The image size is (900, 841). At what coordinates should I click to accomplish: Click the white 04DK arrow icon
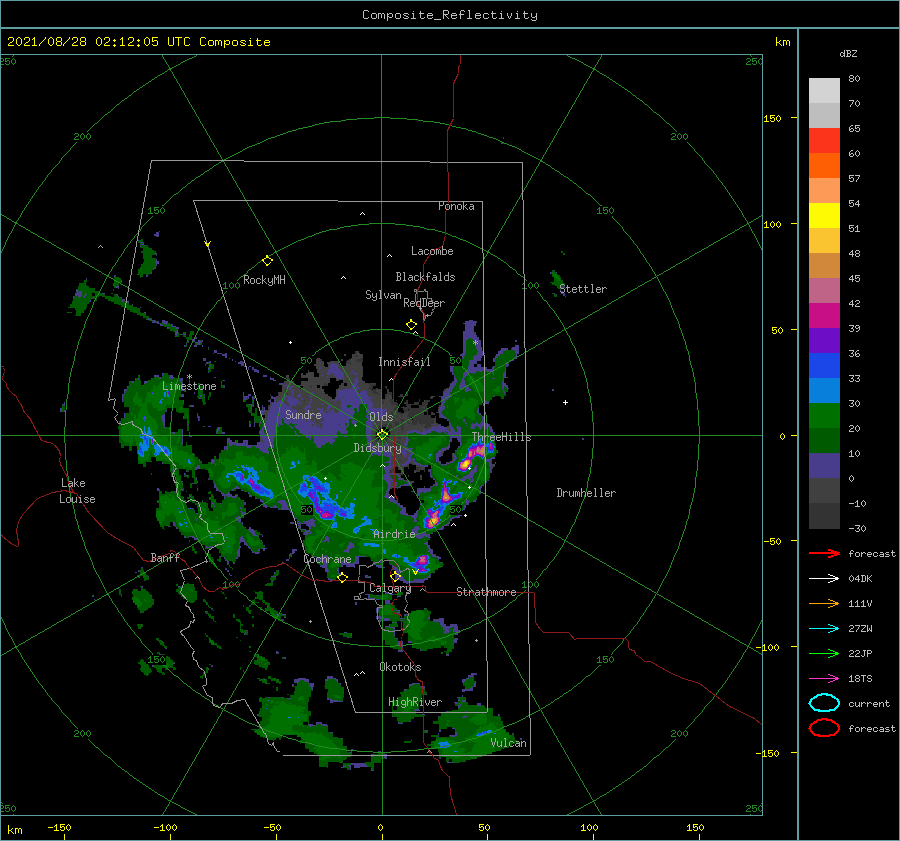(824, 578)
